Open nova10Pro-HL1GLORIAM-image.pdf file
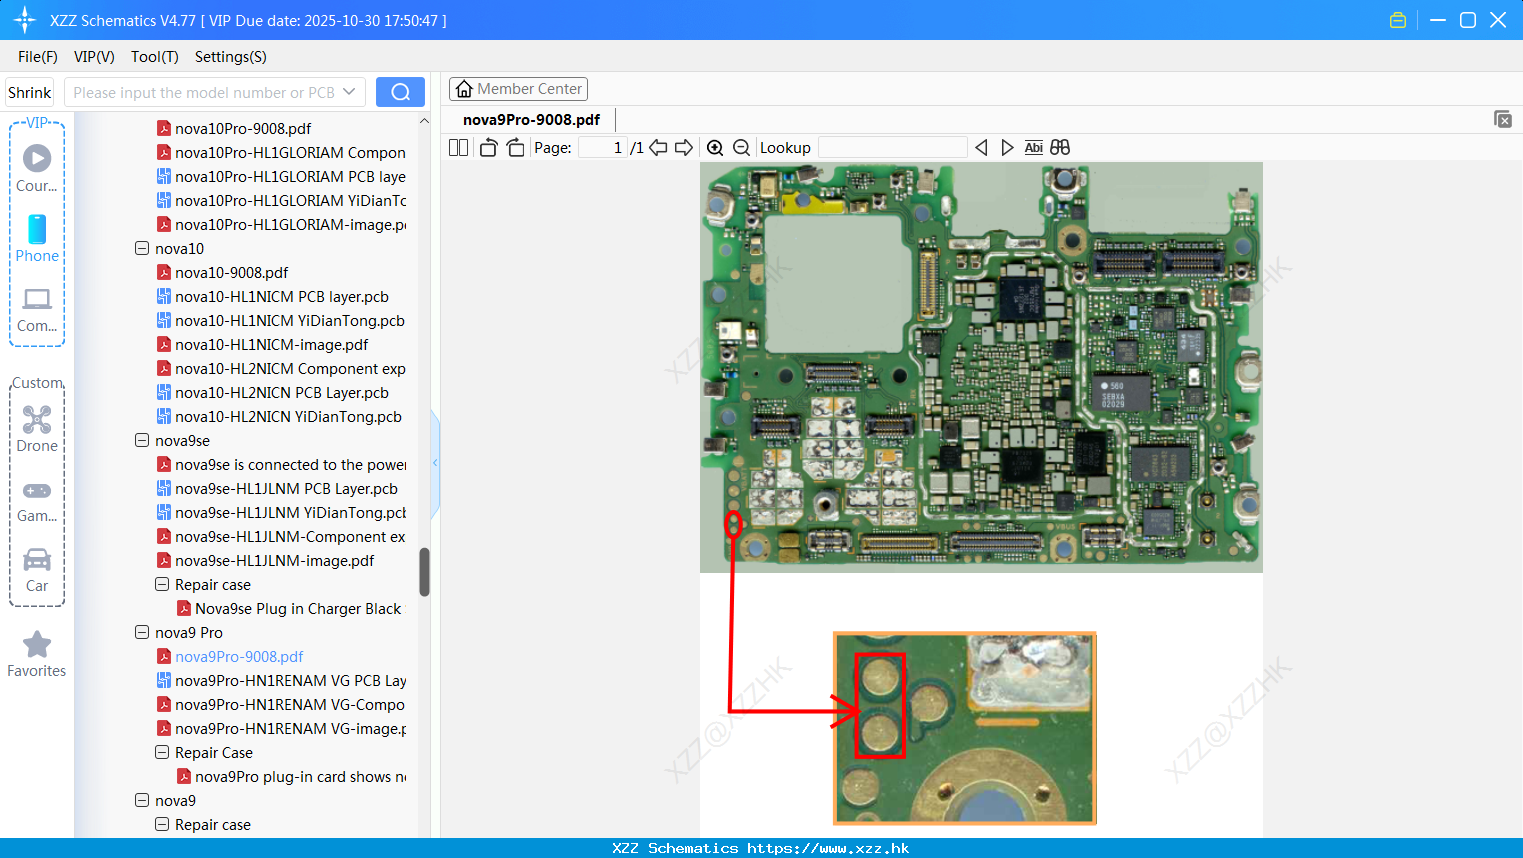 pos(281,224)
